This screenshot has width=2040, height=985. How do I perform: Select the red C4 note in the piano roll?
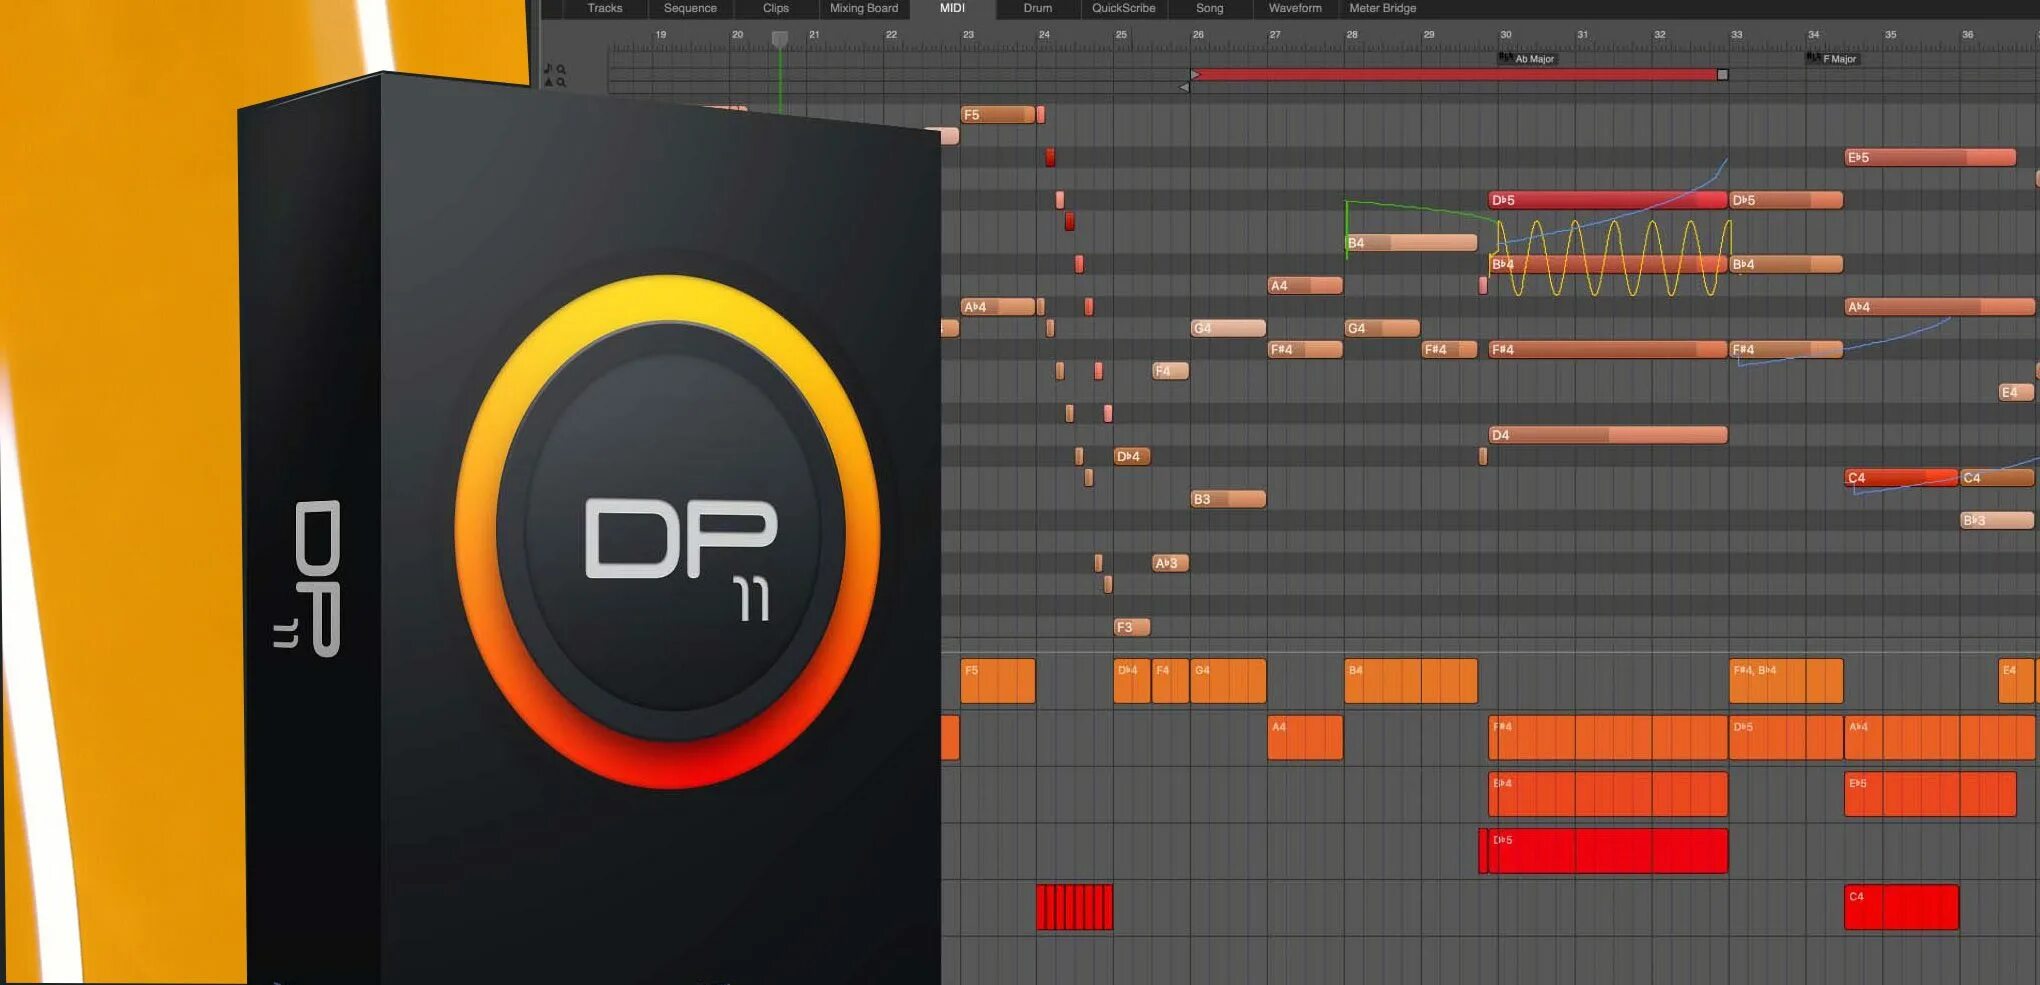1901,478
